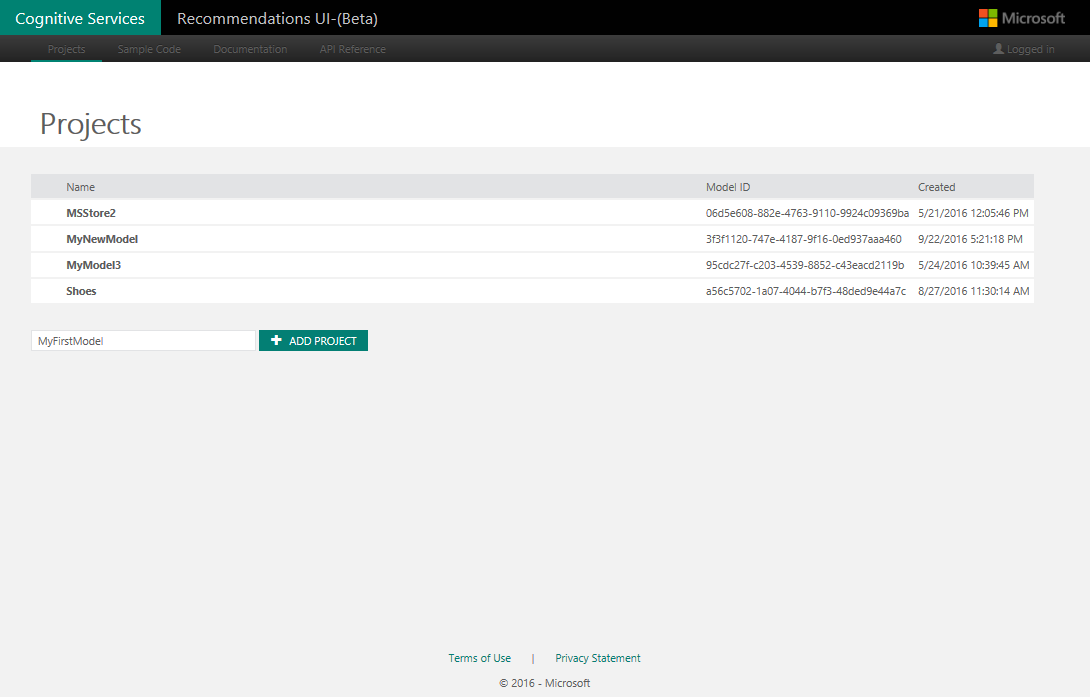Image resolution: width=1090 pixels, height=697 pixels.
Task: Click the Model ID column header
Action: [x=728, y=187]
